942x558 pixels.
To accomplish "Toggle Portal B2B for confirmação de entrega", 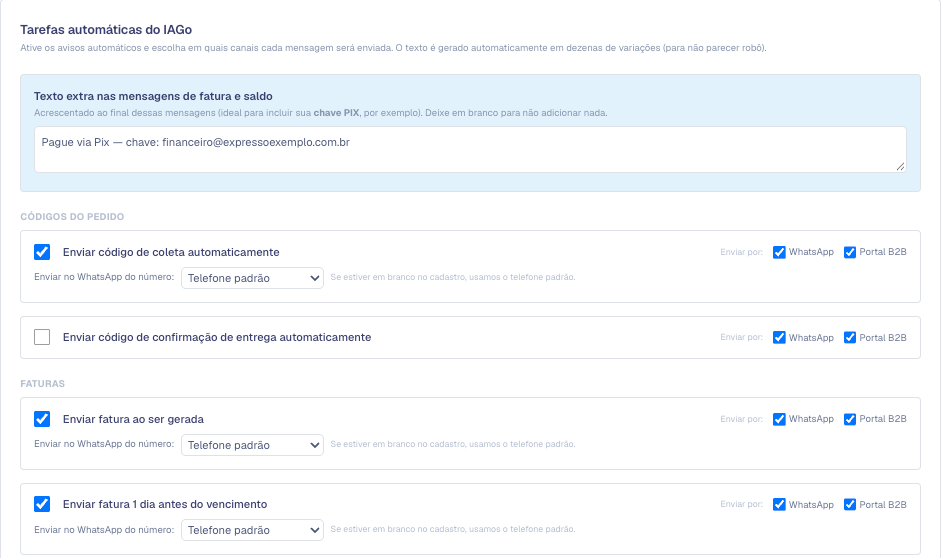I will 849,338.
